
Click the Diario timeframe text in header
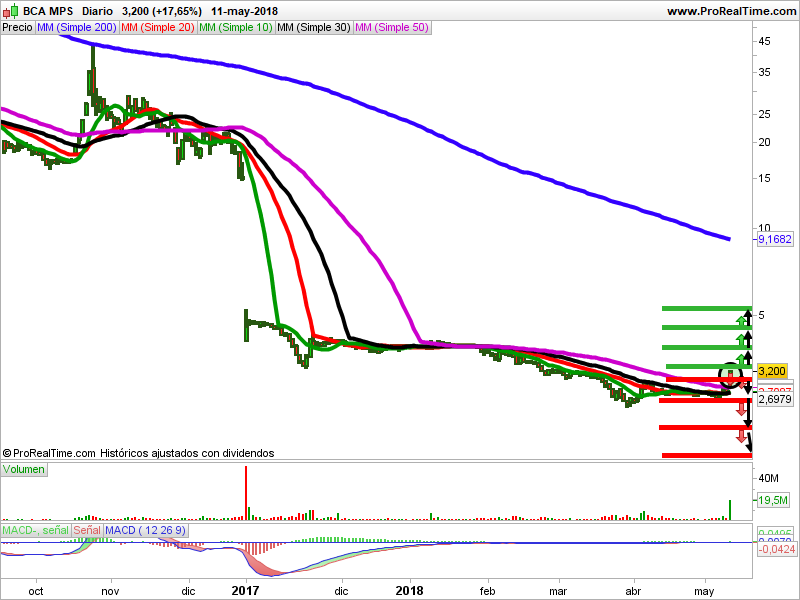(95, 11)
